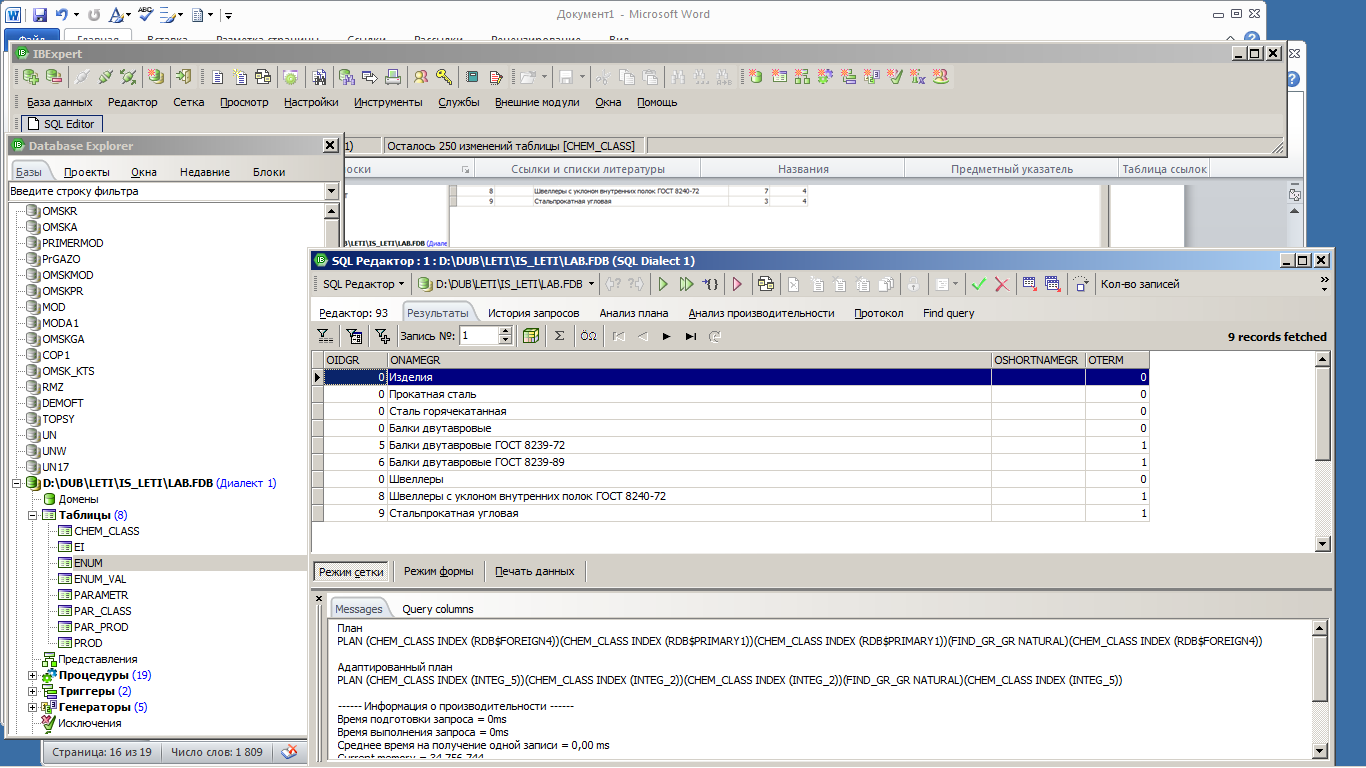Collapse the D:\DUB\LETI\IS_LETI\LAB.FDB database node

[16, 483]
